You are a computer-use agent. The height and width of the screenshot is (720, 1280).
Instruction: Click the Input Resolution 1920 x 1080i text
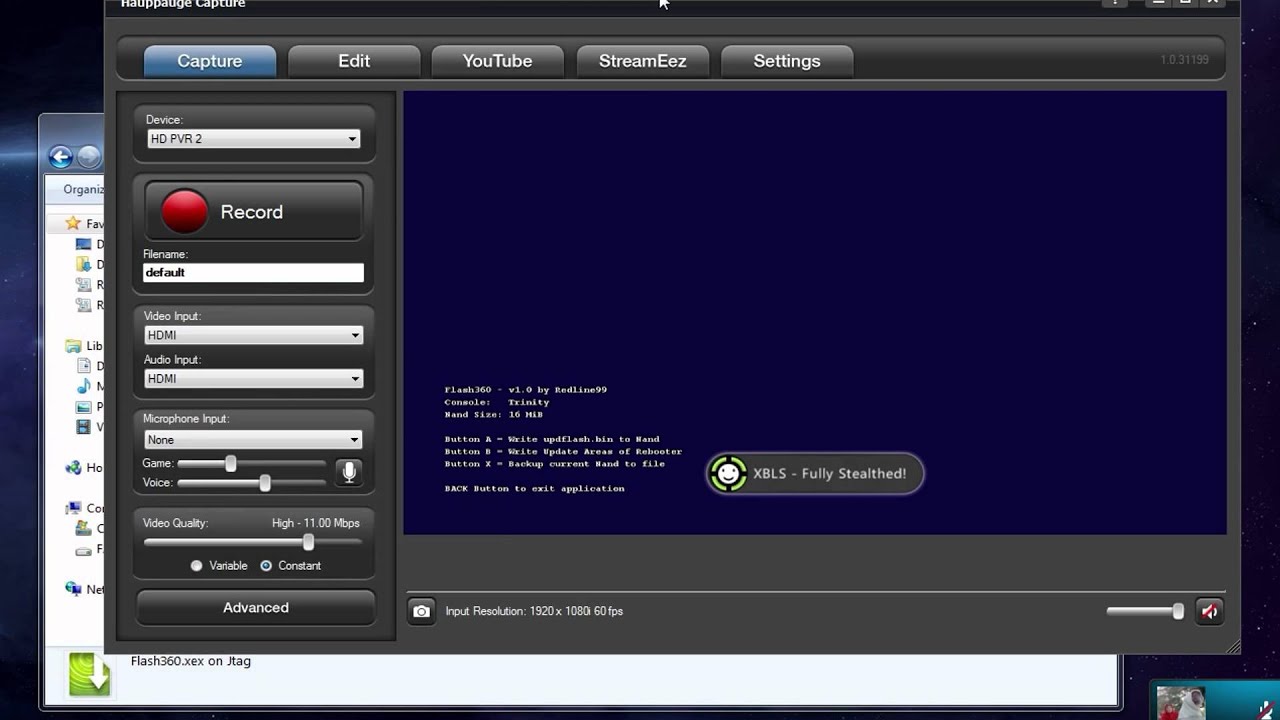(534, 611)
